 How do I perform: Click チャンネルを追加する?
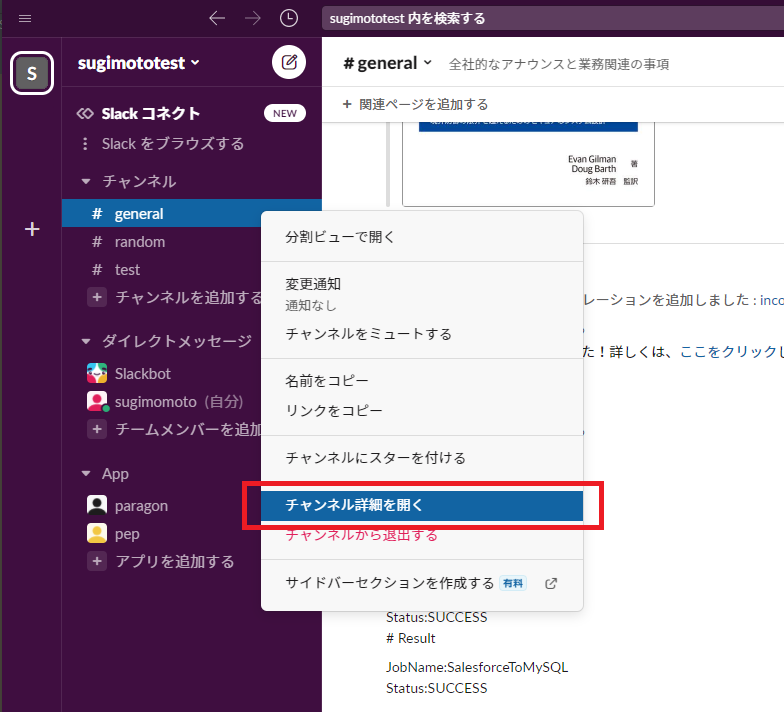coord(175,298)
